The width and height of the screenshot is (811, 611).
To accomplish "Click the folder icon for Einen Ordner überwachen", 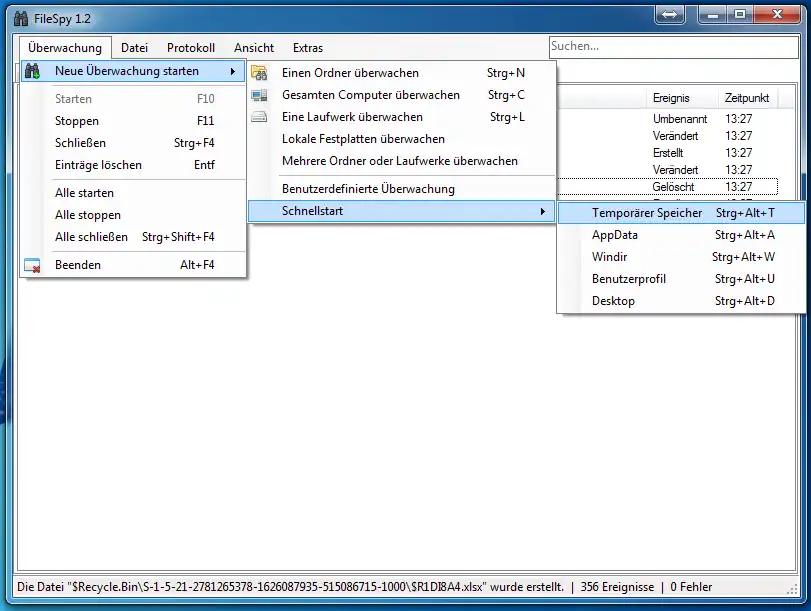I will click(x=259, y=73).
